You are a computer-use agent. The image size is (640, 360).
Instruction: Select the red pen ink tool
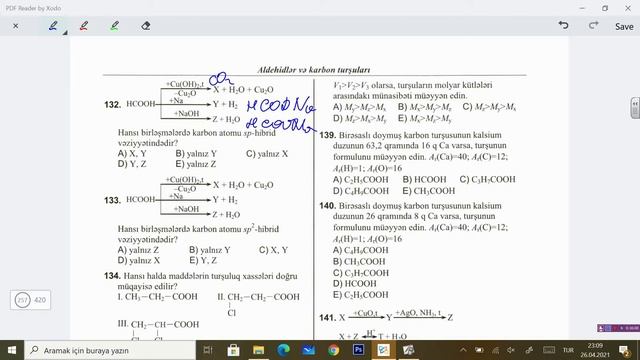click(84, 26)
